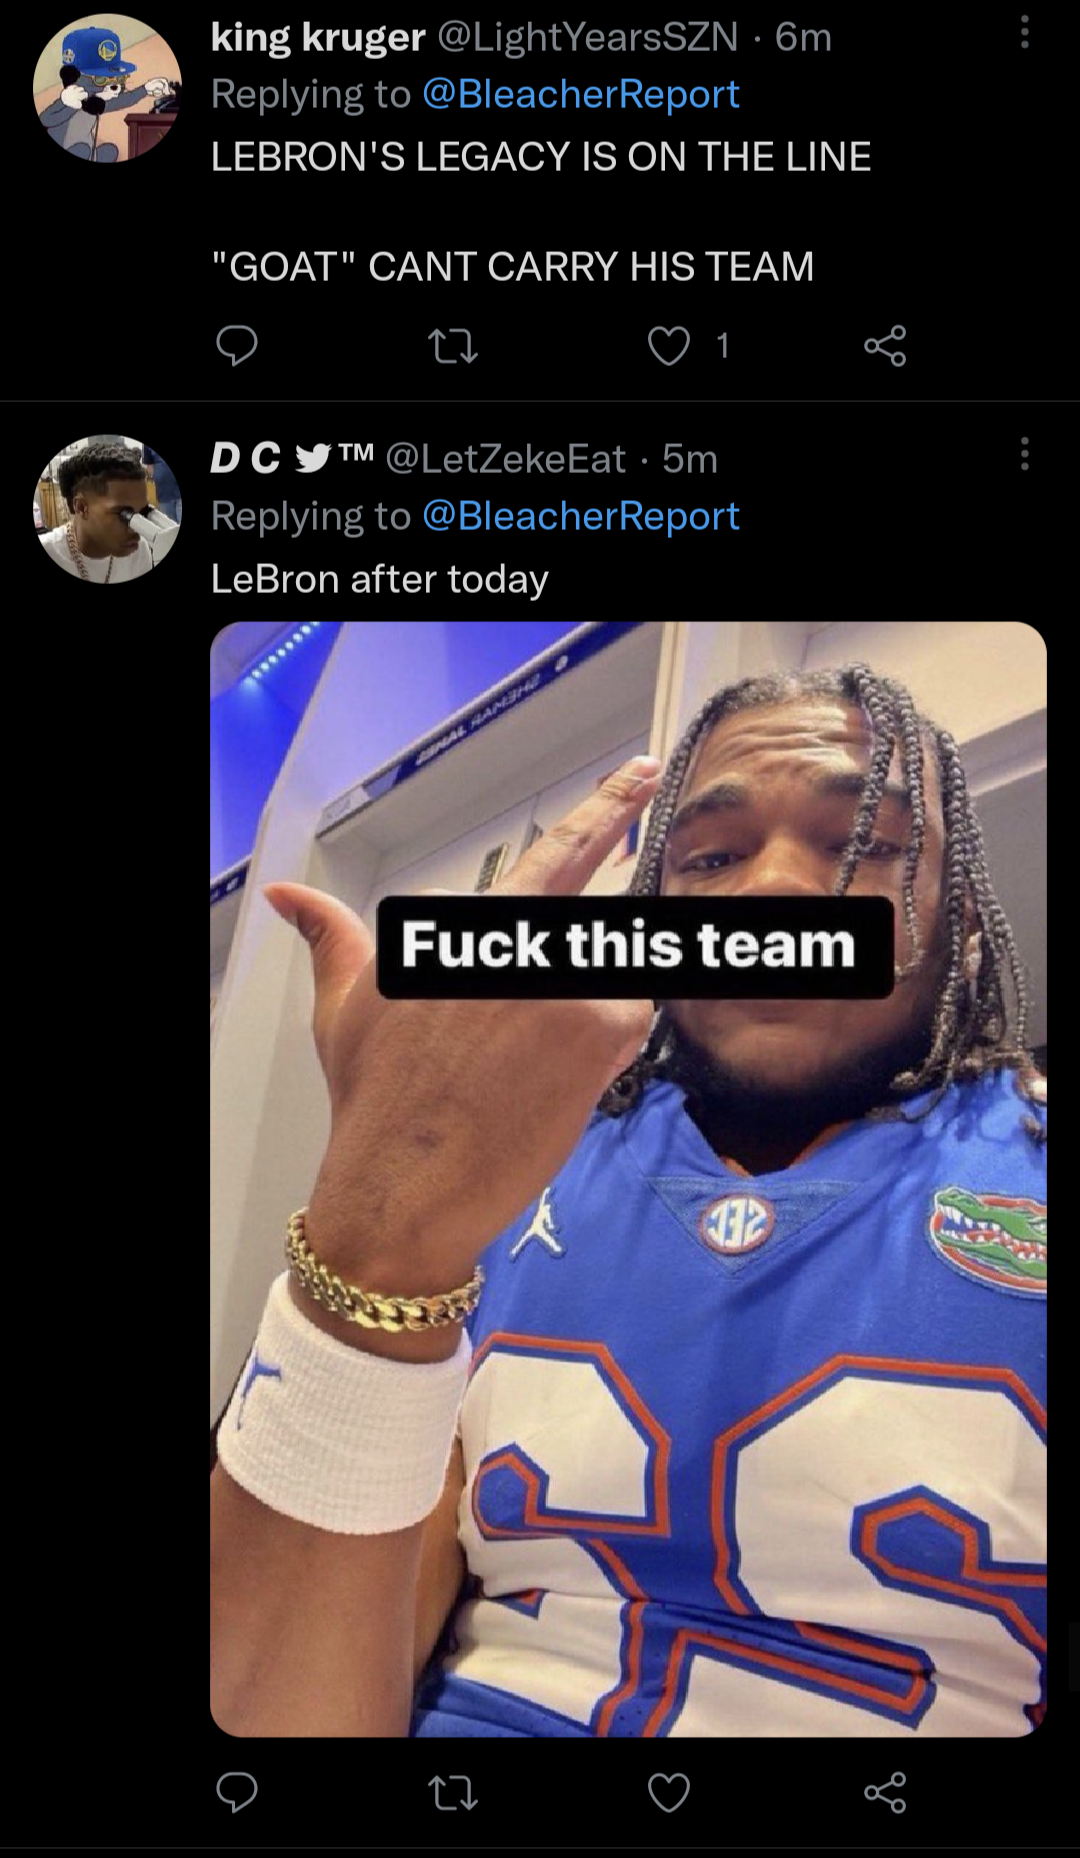
Task: Open more options for king kruger's tweet
Action: point(1024,33)
